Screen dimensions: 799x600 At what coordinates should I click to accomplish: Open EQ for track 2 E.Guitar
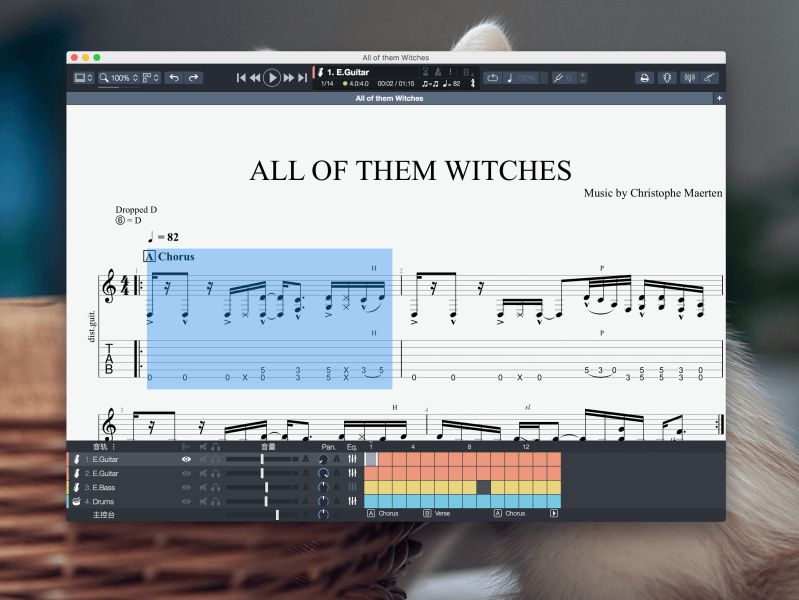352,473
